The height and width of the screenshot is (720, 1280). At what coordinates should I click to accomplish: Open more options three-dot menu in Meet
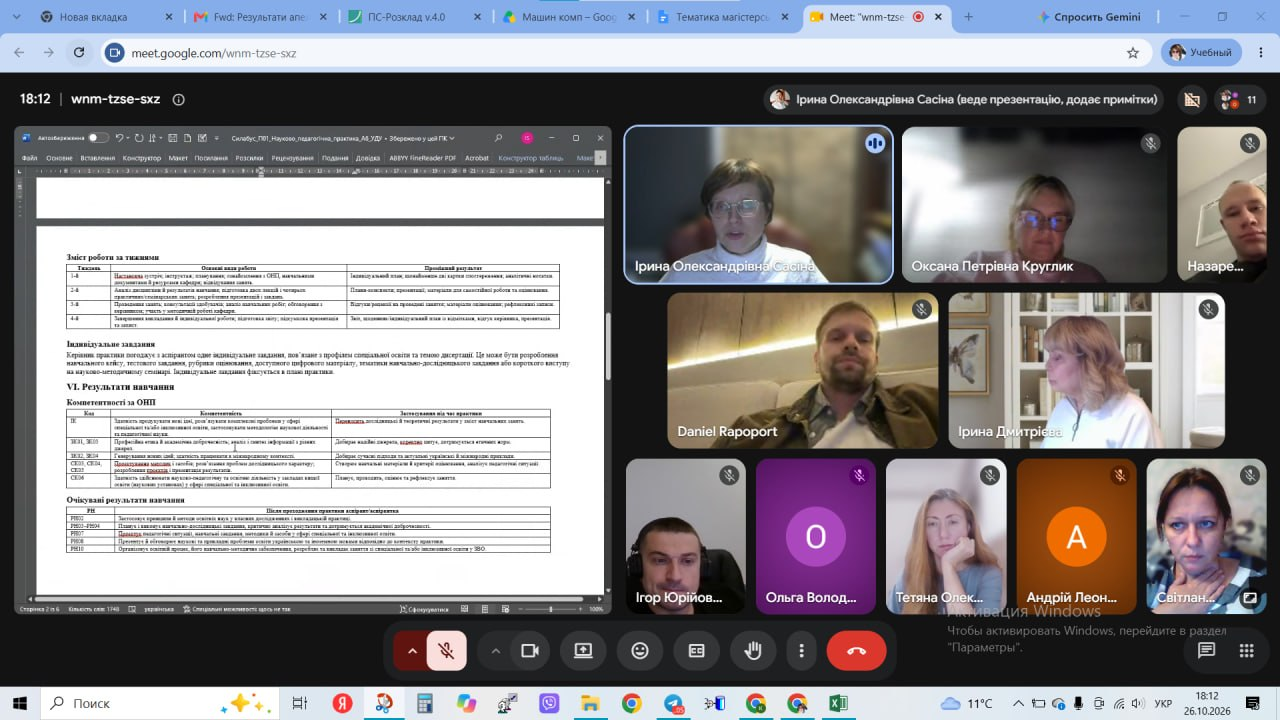[801, 651]
